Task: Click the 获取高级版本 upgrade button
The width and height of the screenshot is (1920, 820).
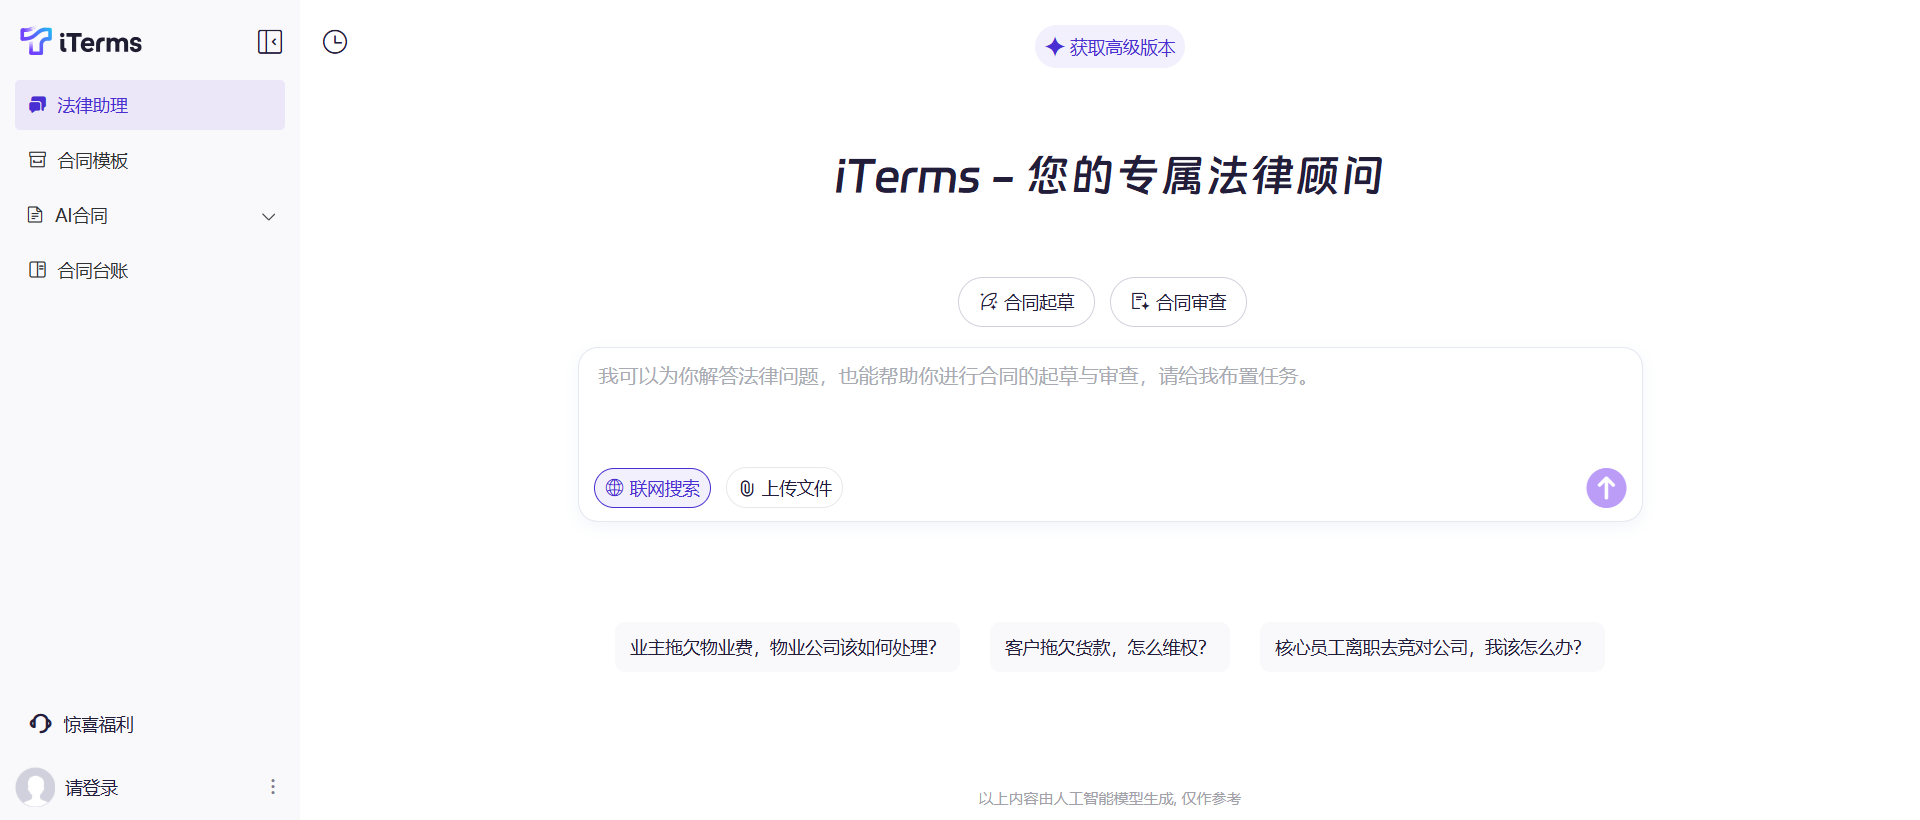Action: (1110, 47)
